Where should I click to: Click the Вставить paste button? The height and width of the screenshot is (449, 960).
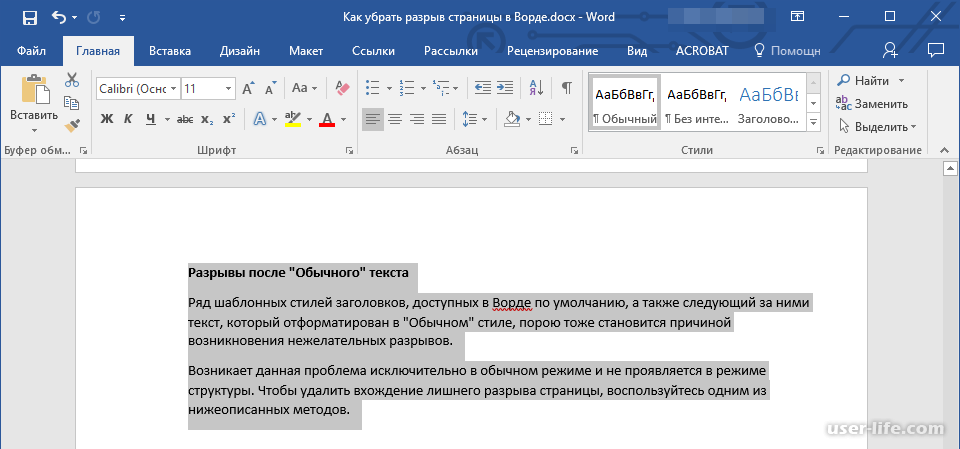pos(34,103)
